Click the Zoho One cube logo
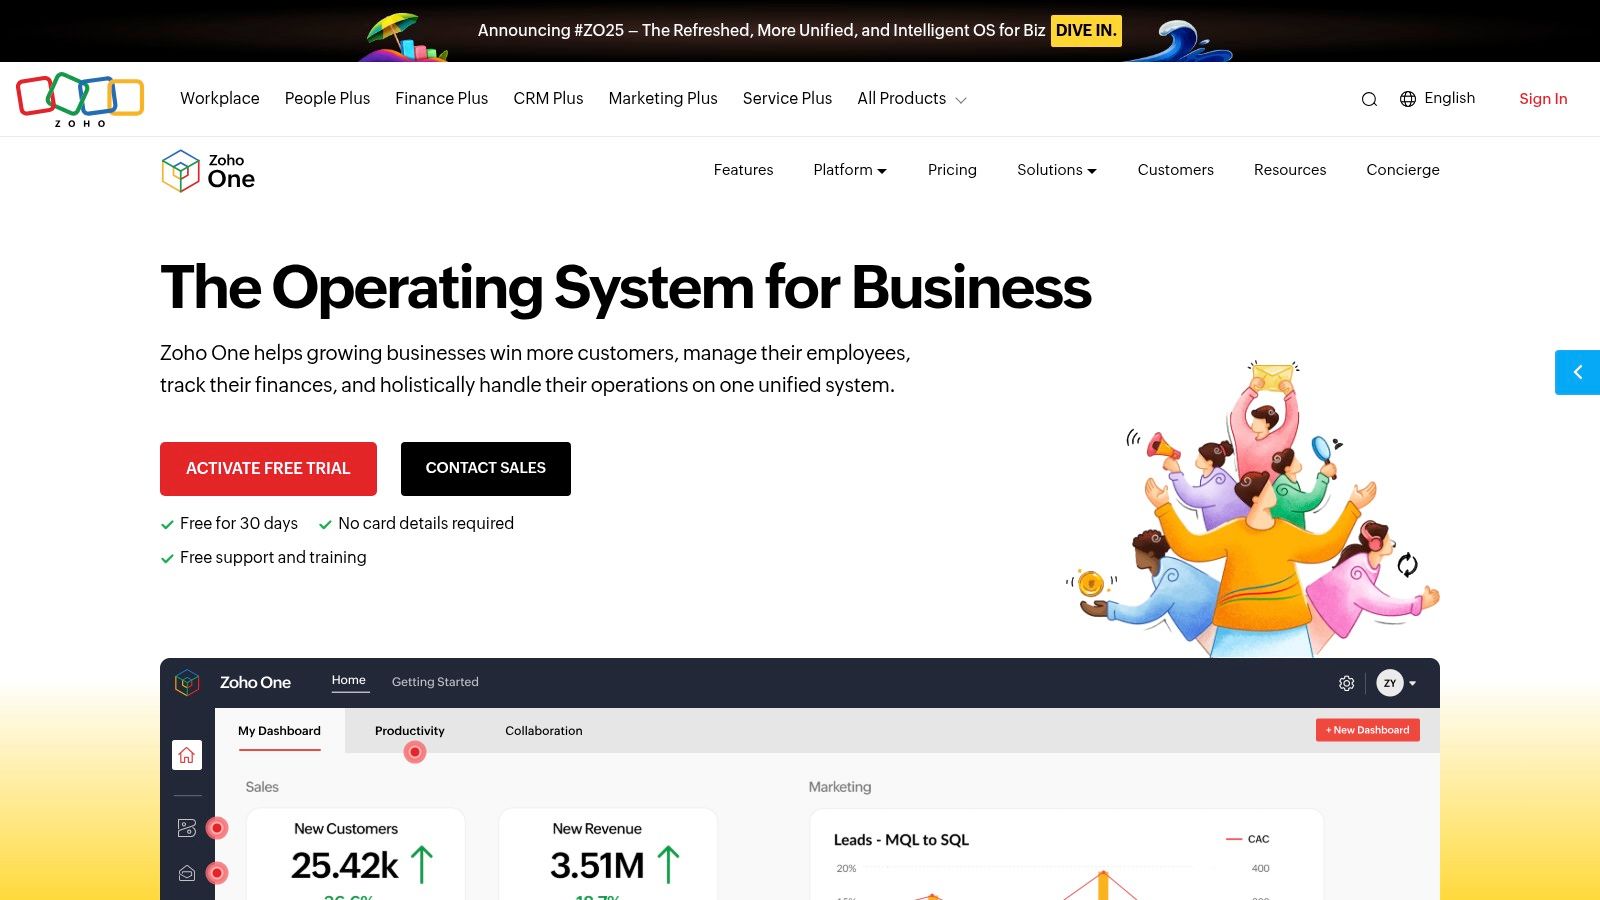 (181, 170)
